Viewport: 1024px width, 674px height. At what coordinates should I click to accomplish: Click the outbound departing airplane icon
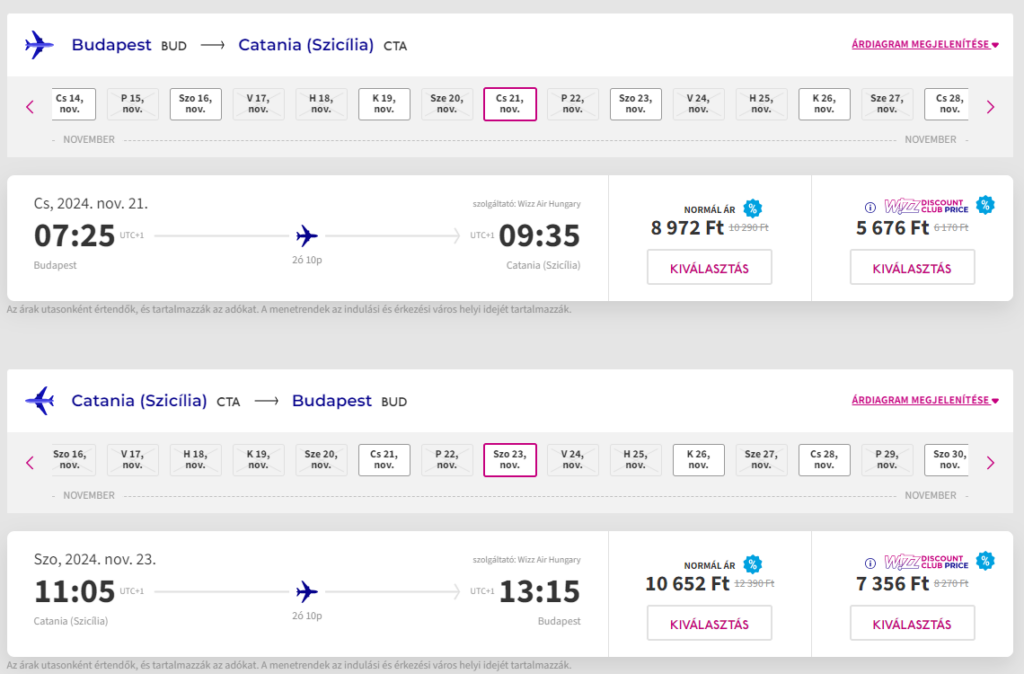(39, 45)
